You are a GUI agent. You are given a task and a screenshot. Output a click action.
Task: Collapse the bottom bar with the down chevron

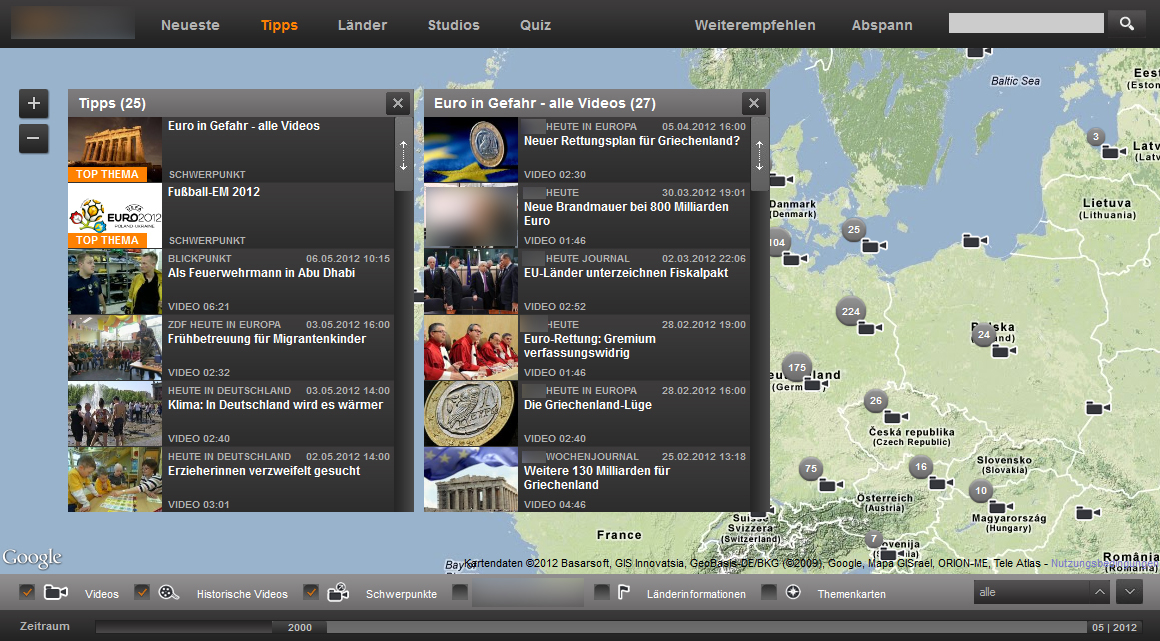(x=1129, y=592)
